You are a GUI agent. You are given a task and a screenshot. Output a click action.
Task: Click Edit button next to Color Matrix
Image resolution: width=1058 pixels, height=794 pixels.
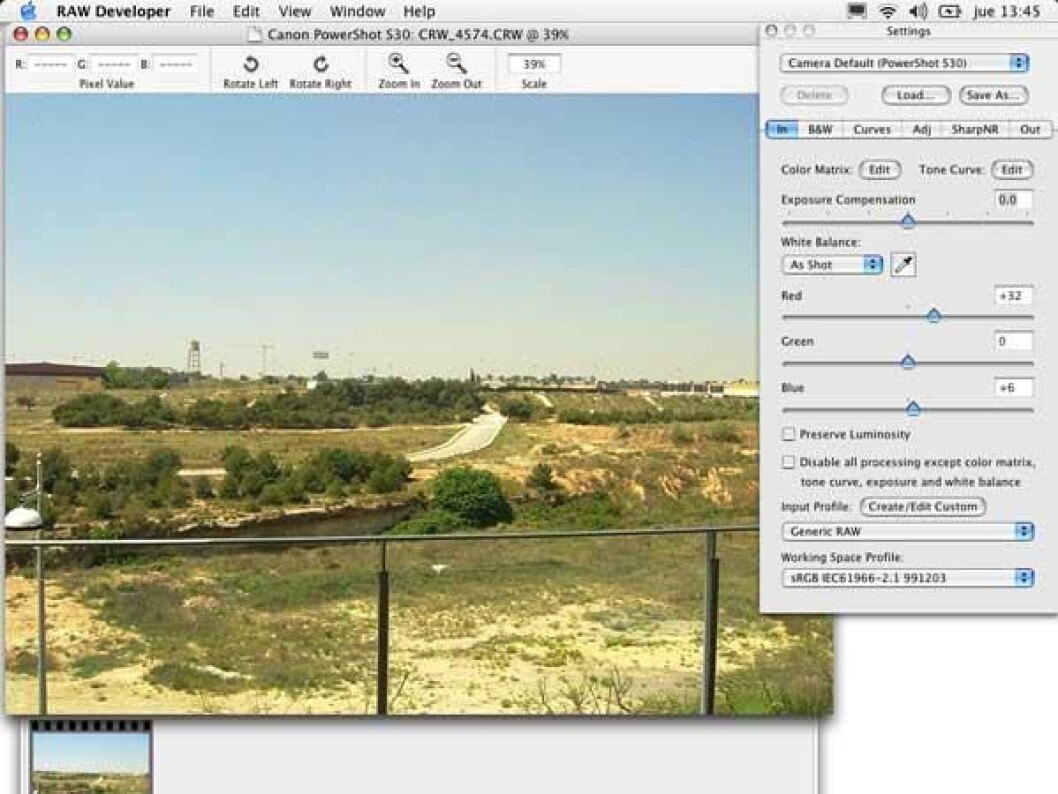tap(880, 170)
